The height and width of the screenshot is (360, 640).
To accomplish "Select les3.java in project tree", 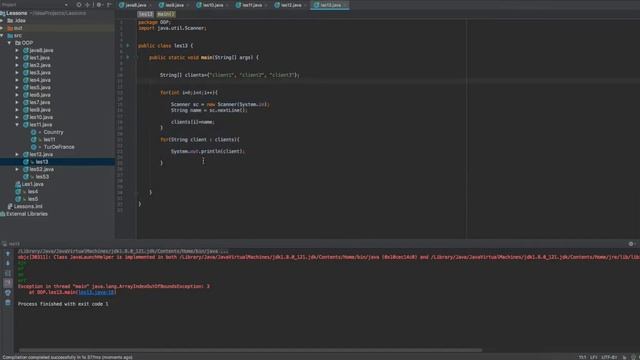I will [40, 73].
